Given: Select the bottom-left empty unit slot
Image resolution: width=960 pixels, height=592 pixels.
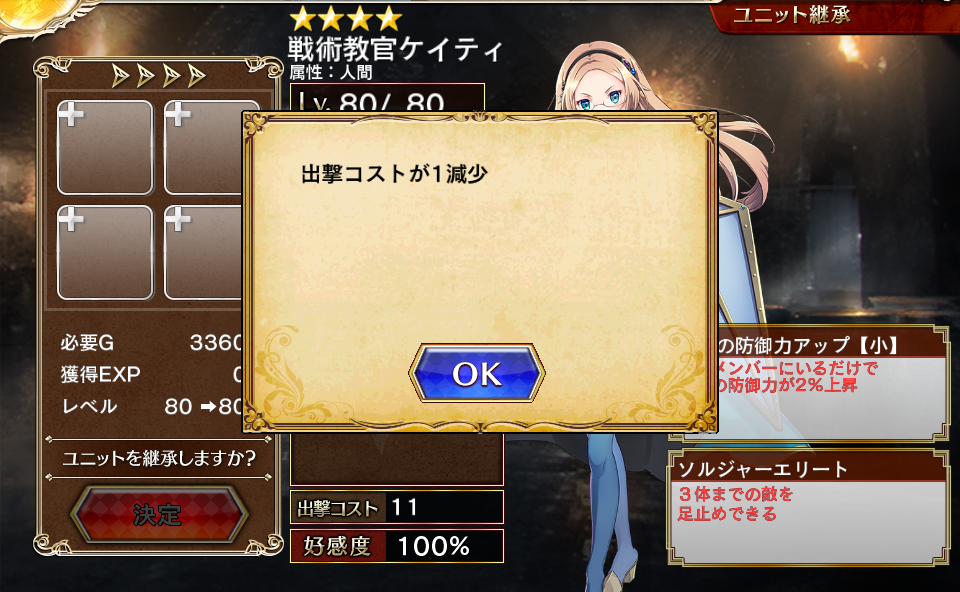Looking at the screenshot, I should (105, 252).
